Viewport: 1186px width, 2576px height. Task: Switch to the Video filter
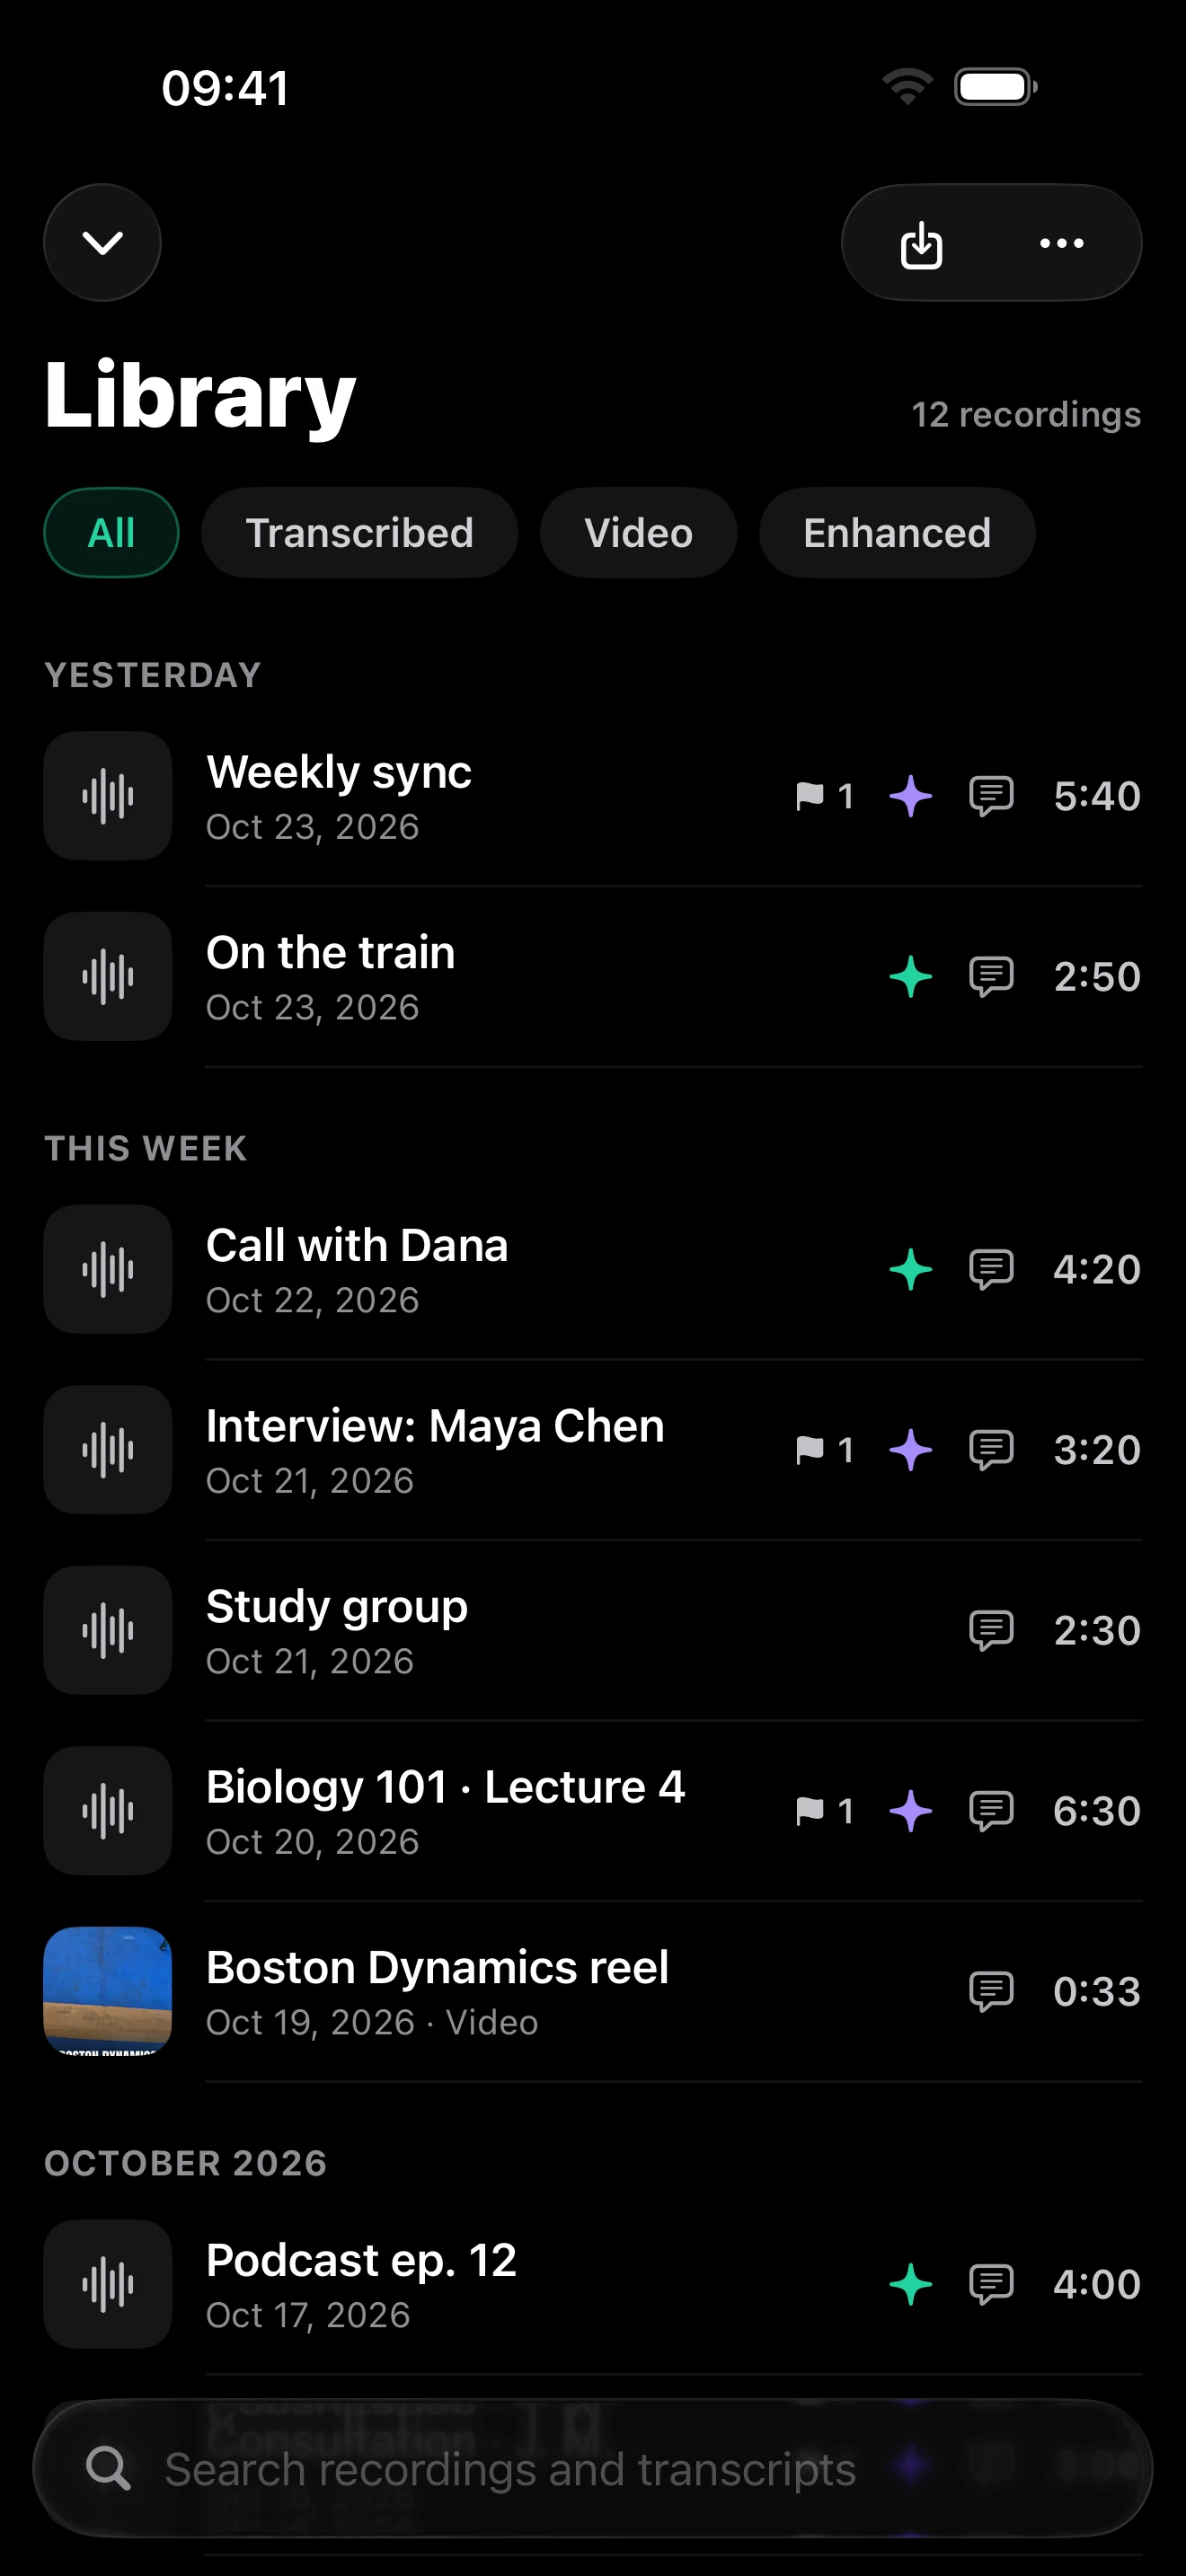click(638, 532)
